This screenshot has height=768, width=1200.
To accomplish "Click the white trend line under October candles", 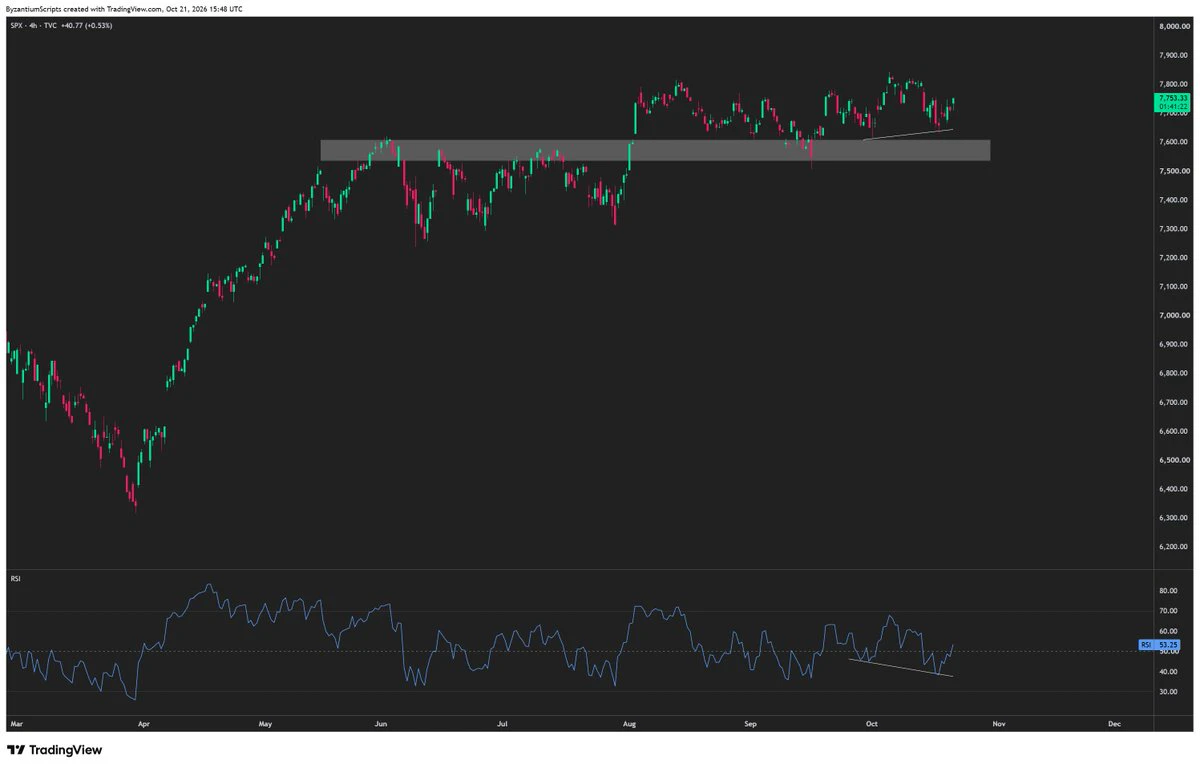I will tap(907, 134).
